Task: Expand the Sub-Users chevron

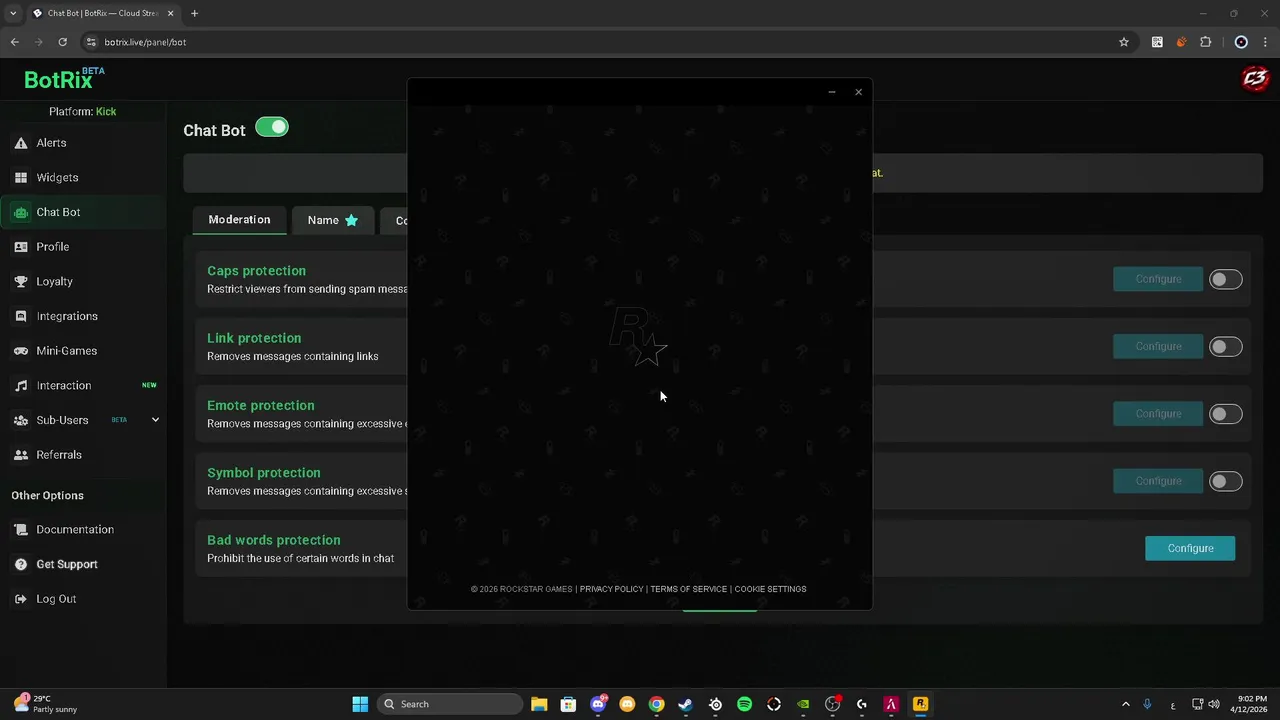Action: pyautogui.click(x=155, y=420)
